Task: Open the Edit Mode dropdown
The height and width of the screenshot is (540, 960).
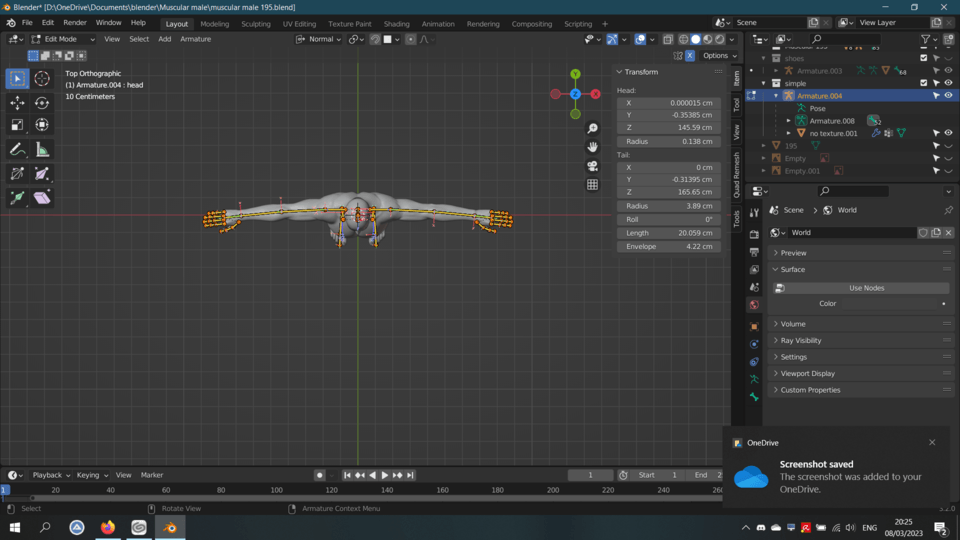Action: pos(63,39)
